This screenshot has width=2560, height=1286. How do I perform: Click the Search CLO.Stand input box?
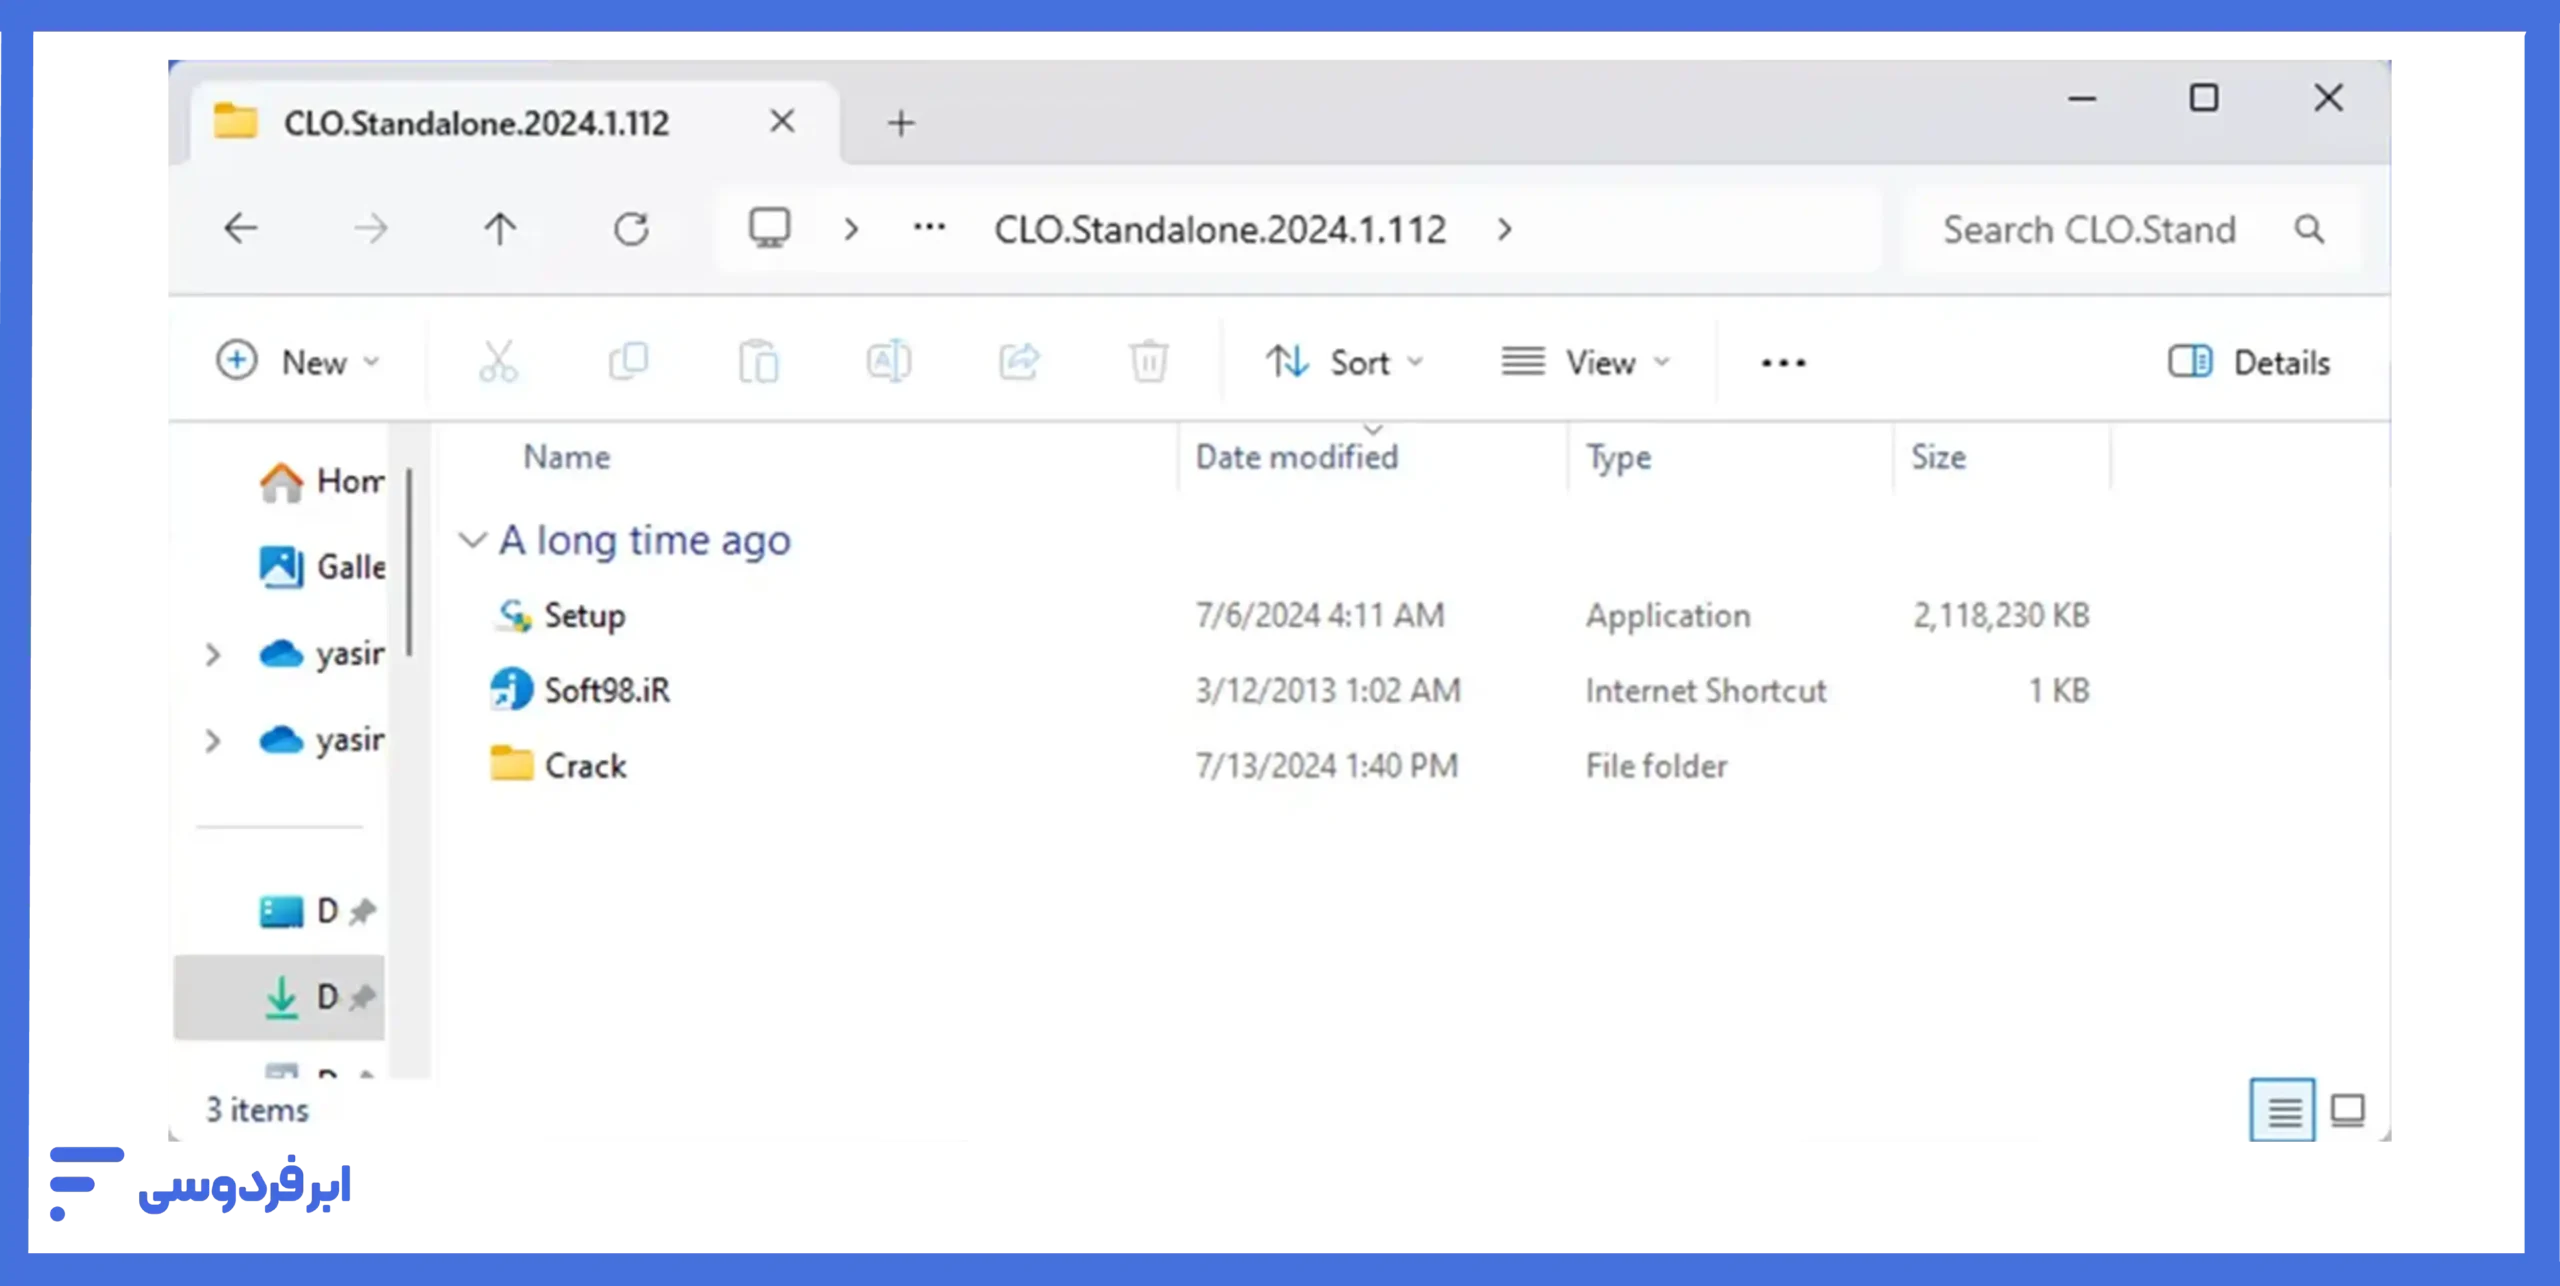pos(2090,230)
